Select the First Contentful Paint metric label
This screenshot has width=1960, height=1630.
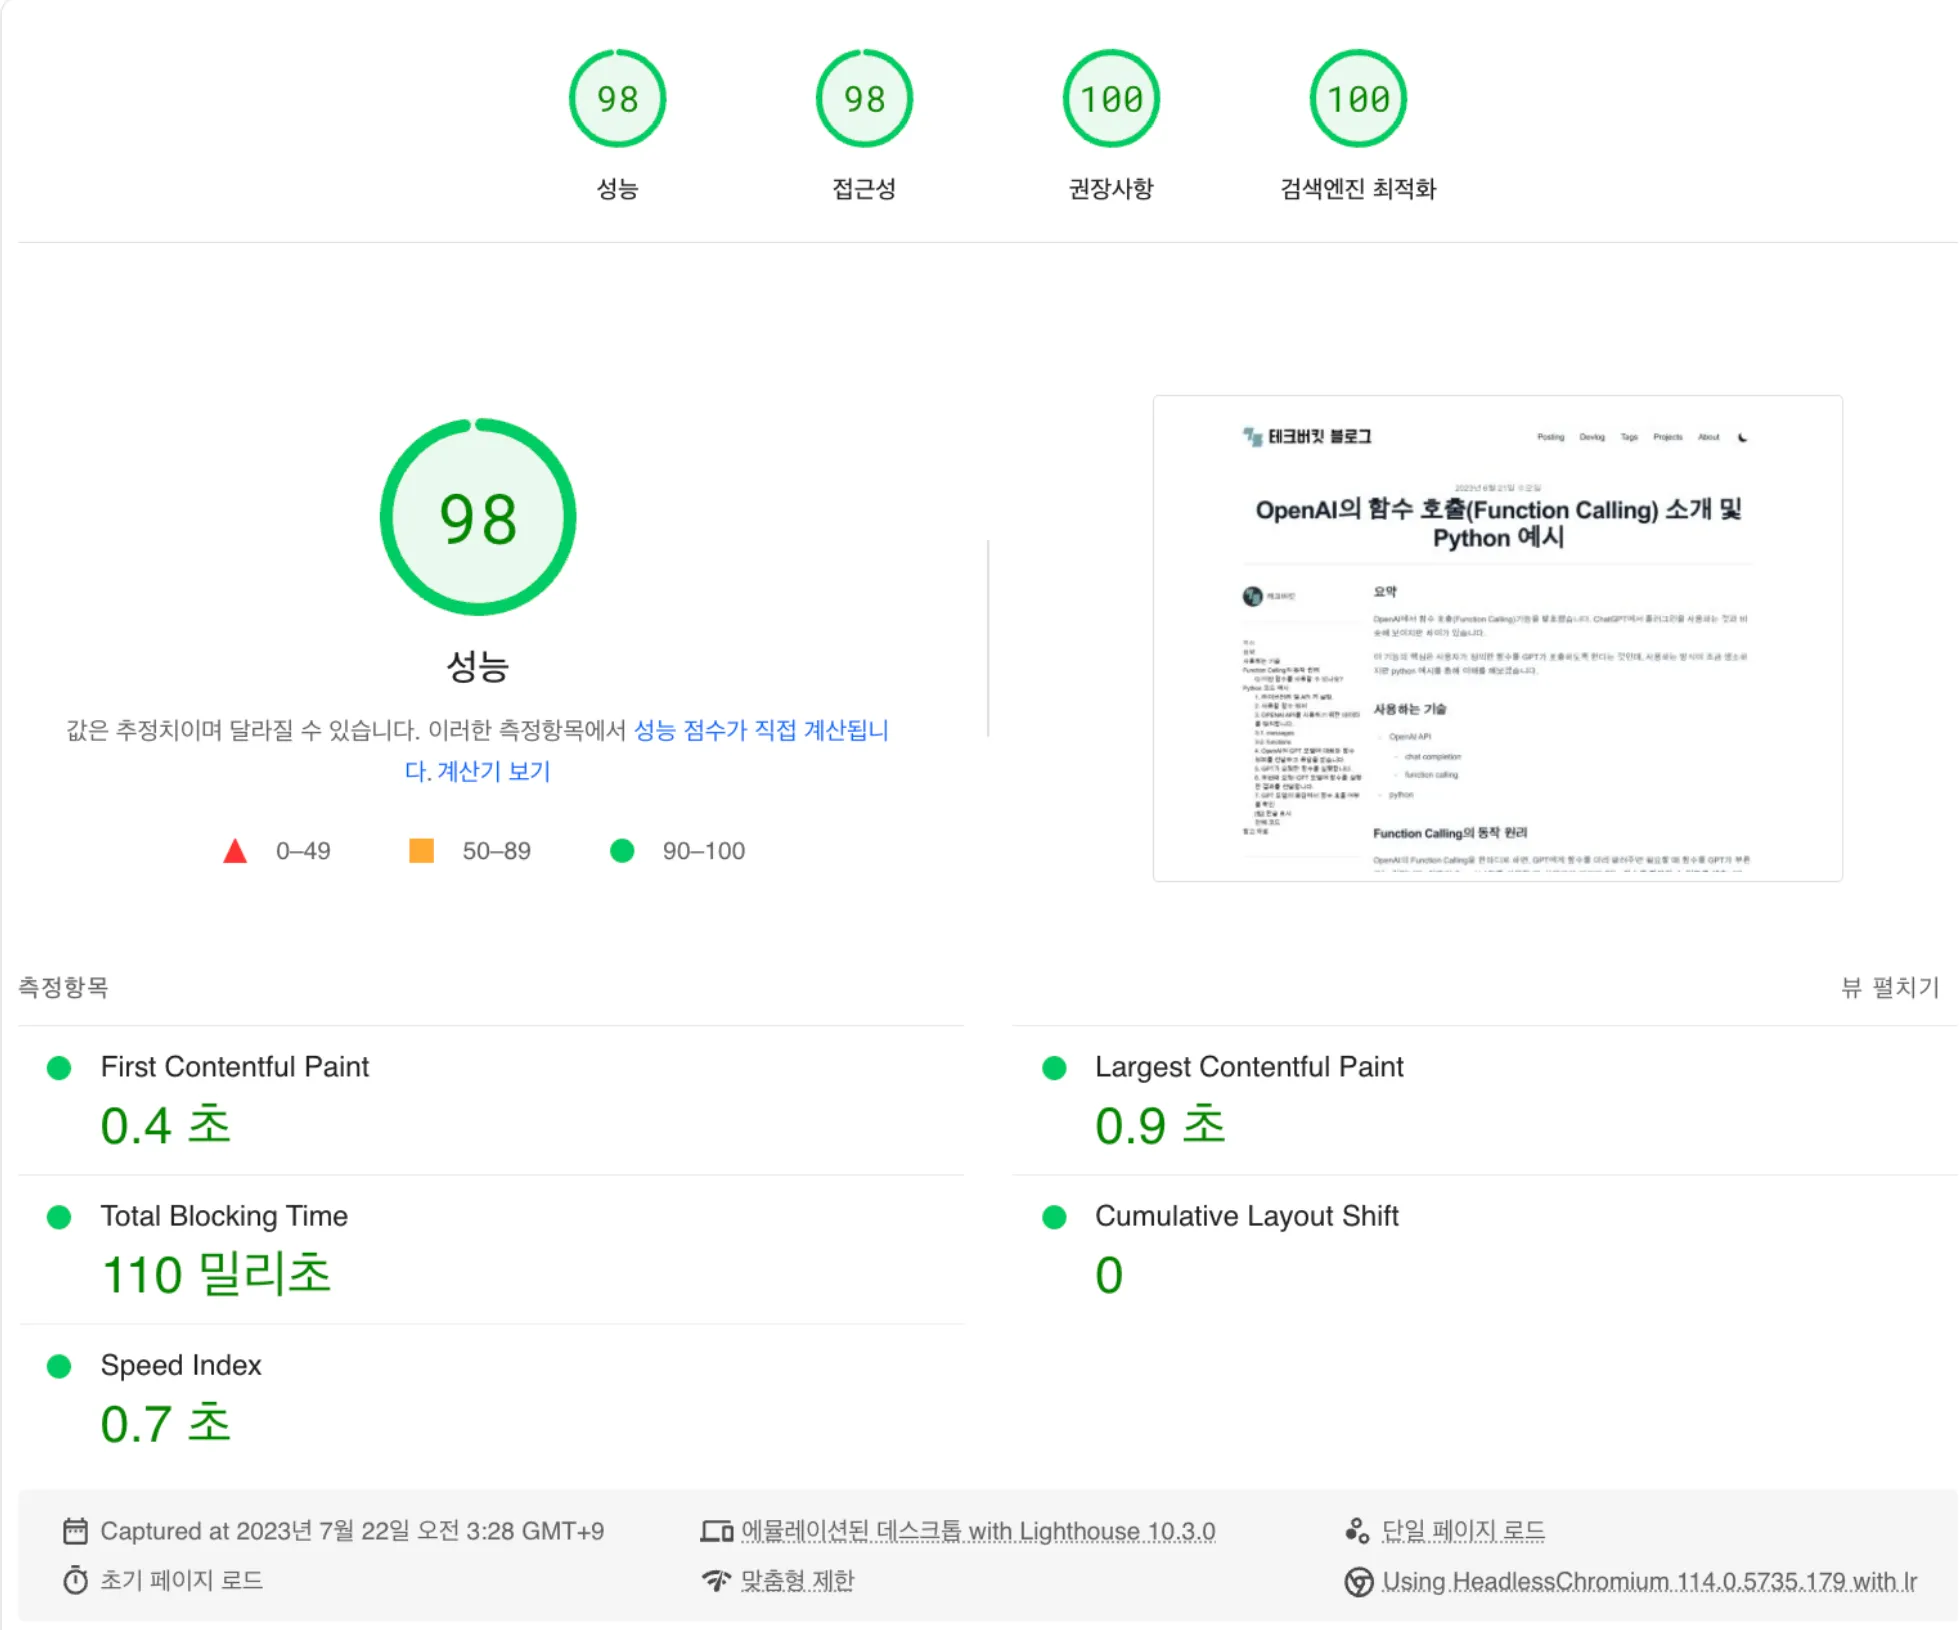point(235,1067)
